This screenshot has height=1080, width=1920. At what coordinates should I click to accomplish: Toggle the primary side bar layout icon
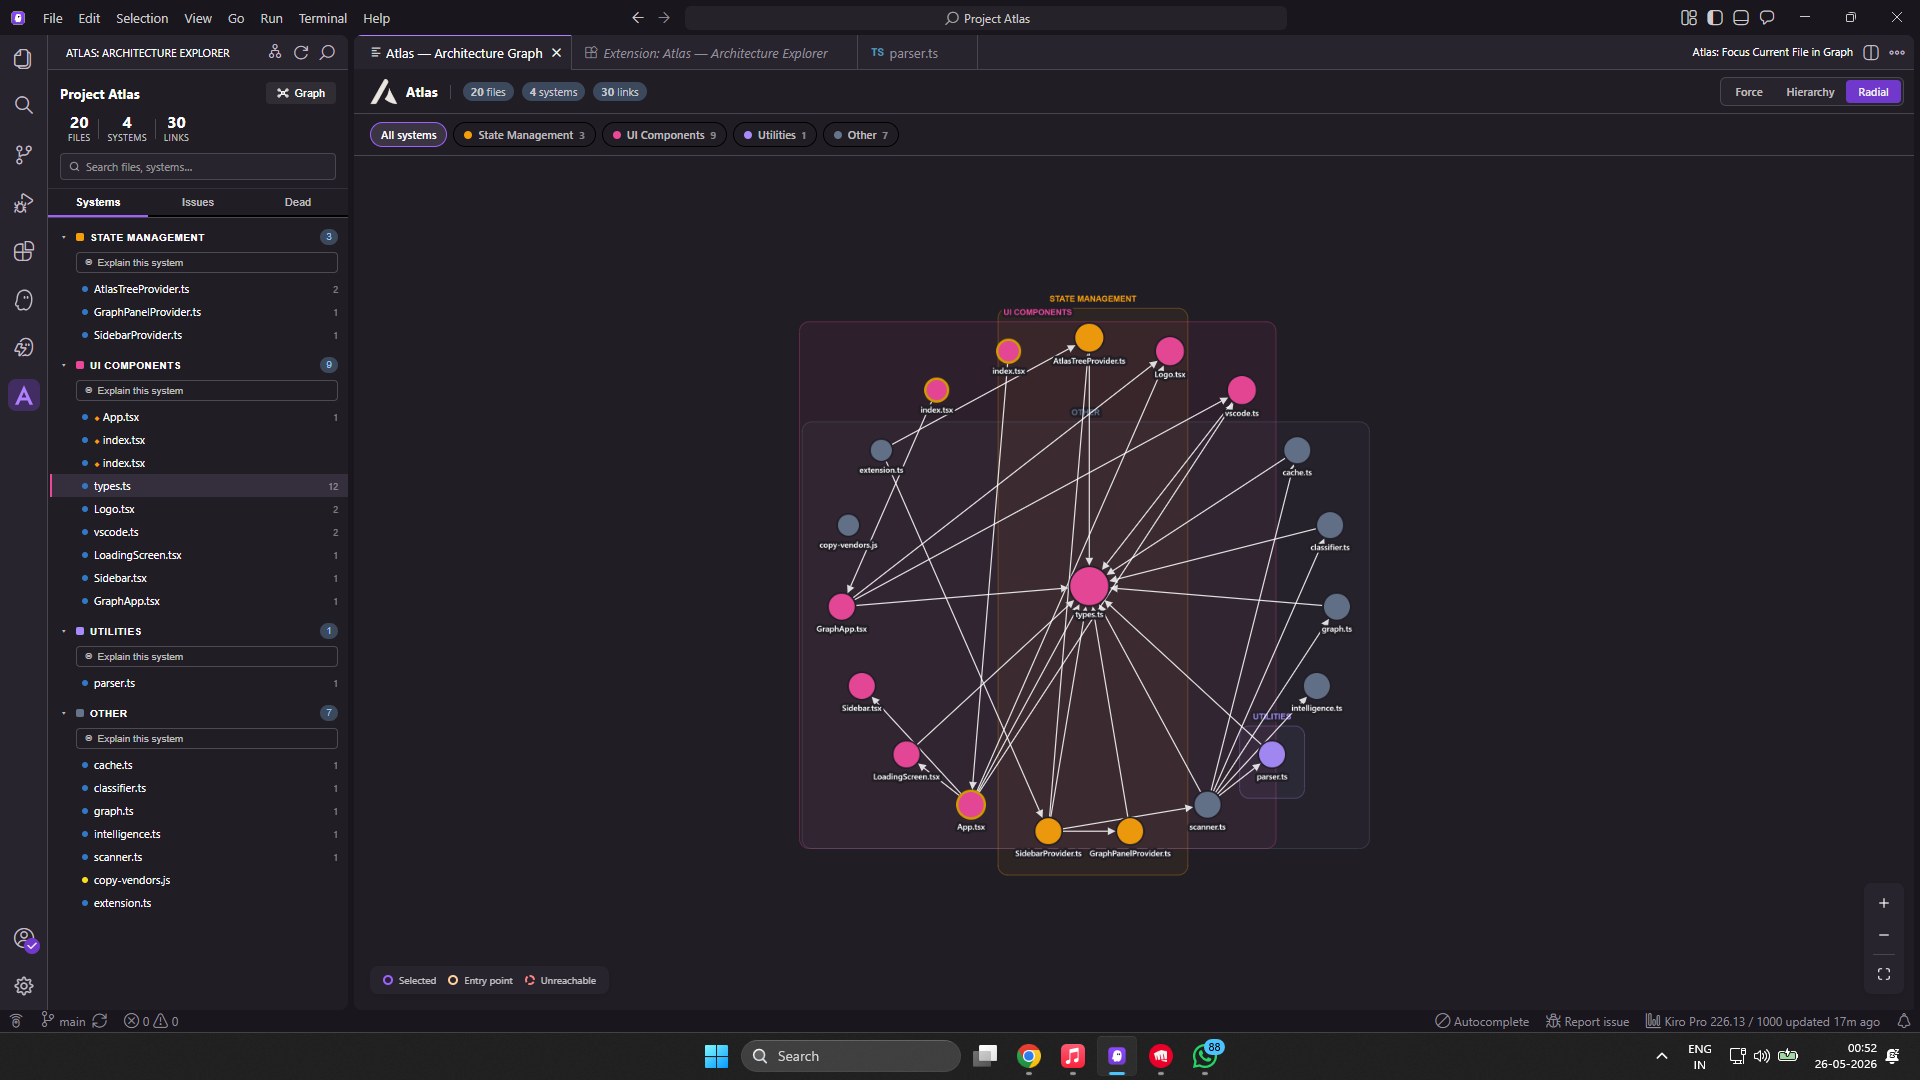tap(1715, 18)
